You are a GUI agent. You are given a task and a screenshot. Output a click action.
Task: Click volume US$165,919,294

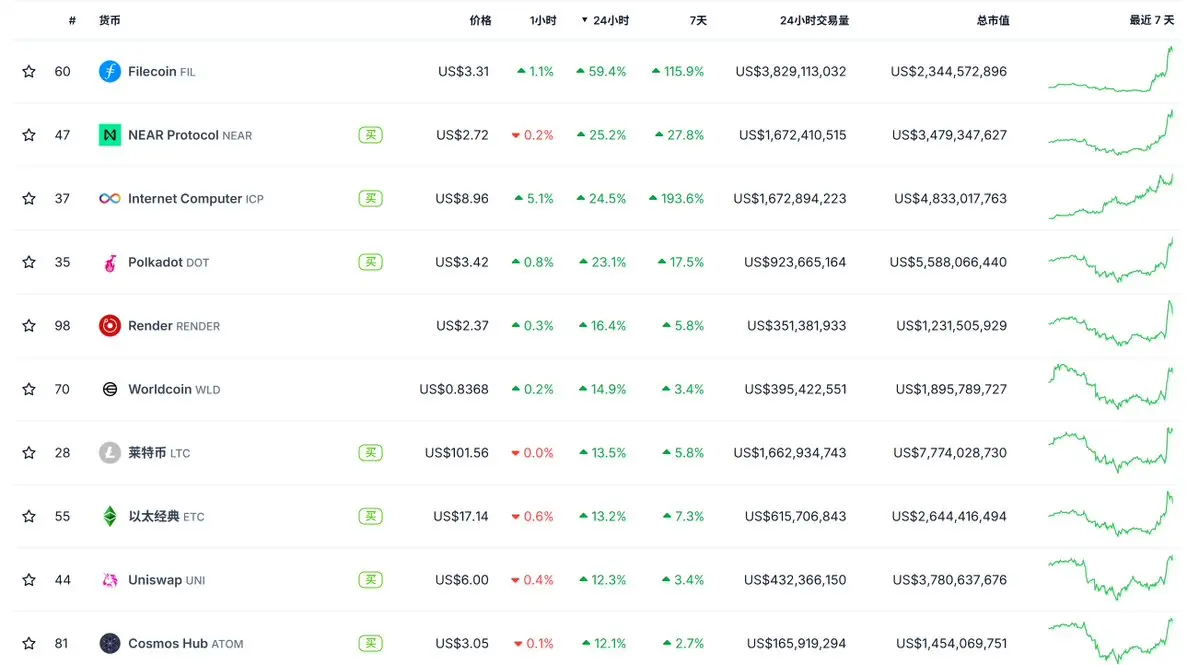796,643
